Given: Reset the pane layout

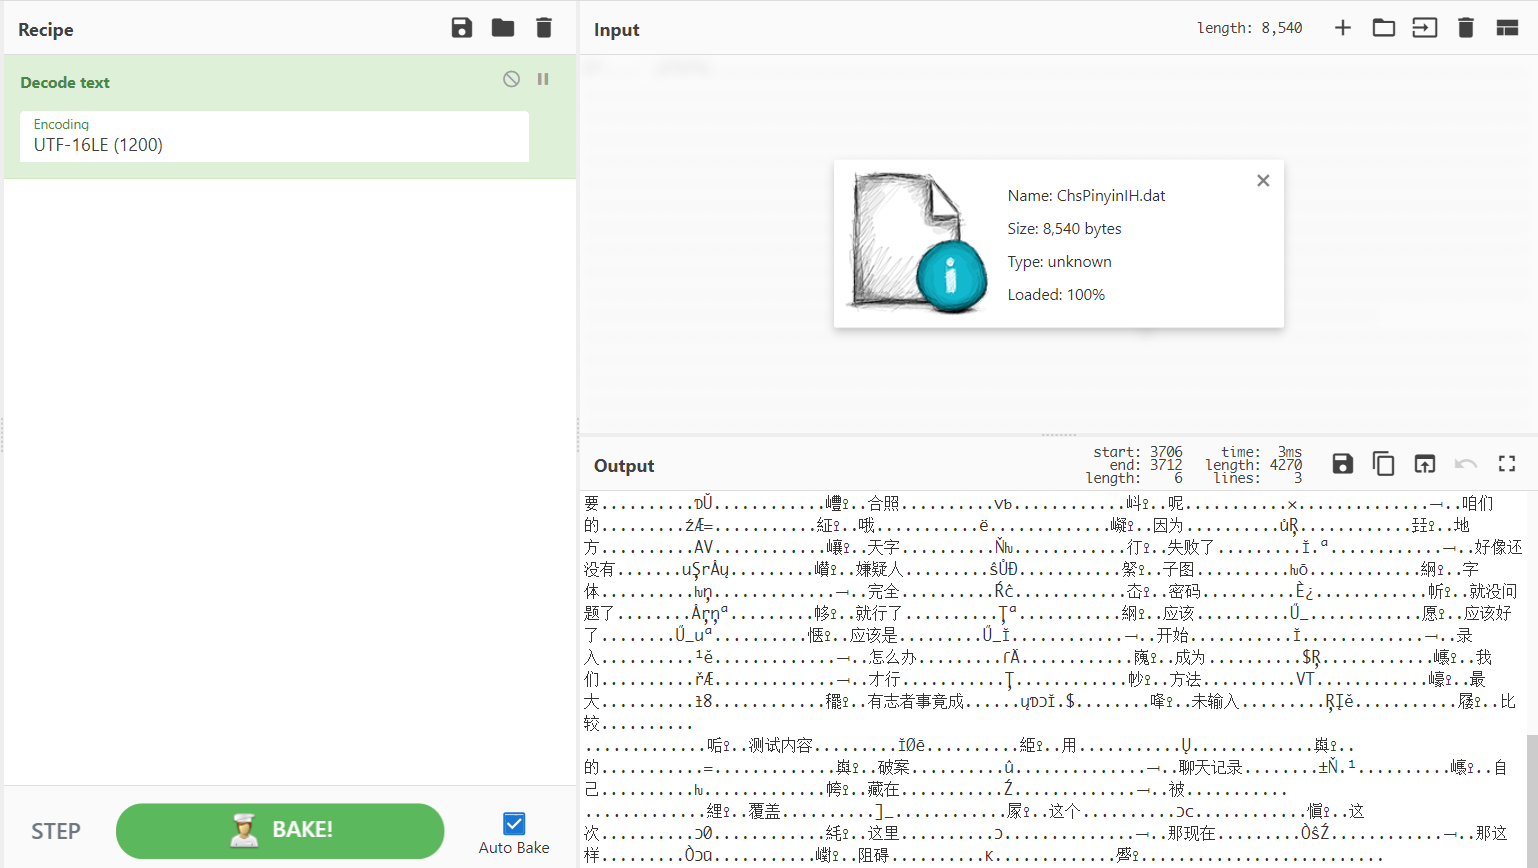Looking at the screenshot, I should pyautogui.click(x=1507, y=28).
